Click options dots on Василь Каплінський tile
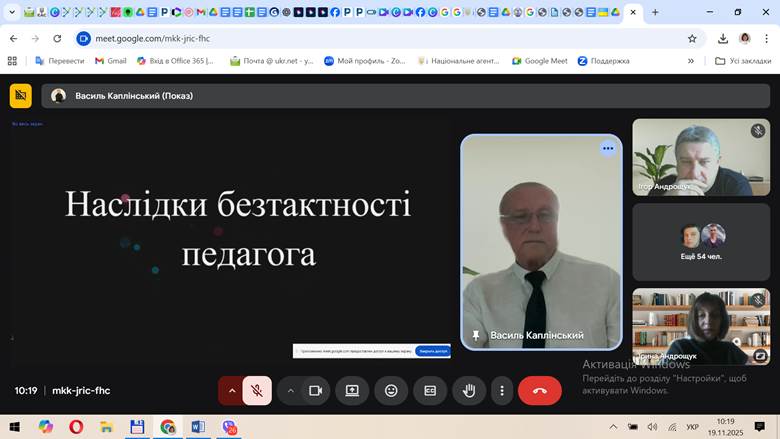 (x=607, y=148)
